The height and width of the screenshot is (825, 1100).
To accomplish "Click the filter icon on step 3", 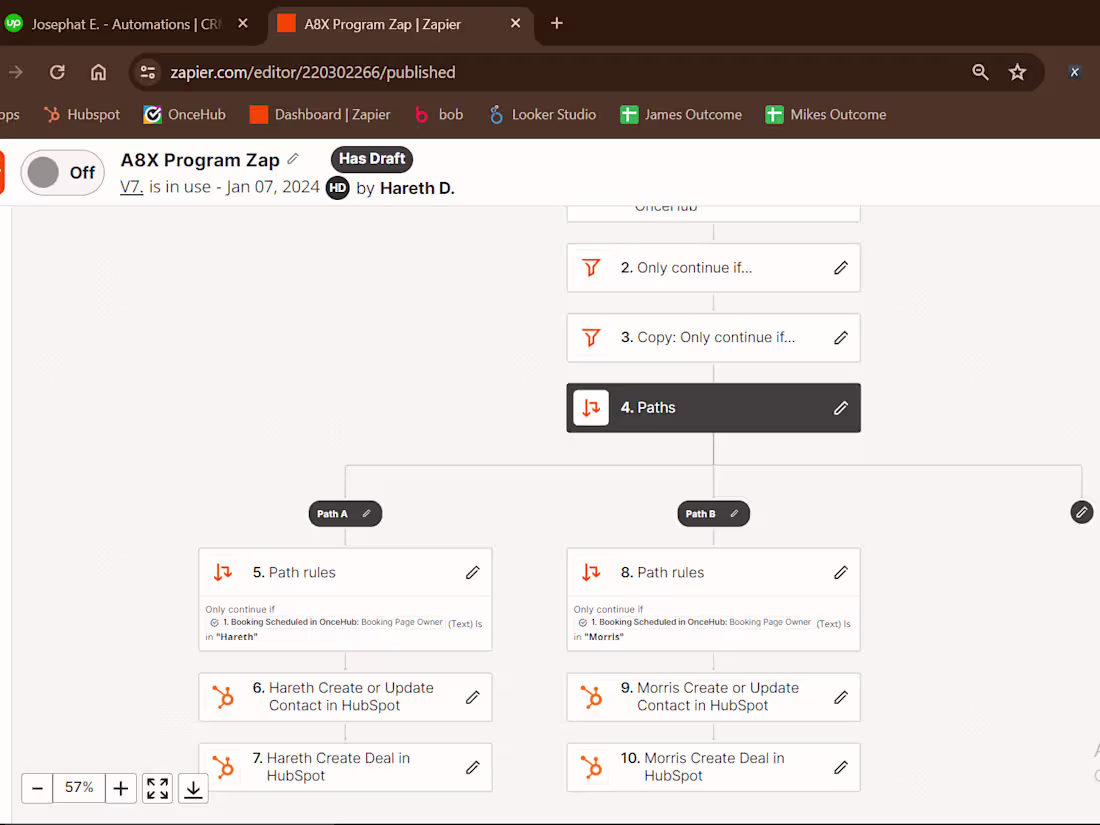I will point(591,337).
